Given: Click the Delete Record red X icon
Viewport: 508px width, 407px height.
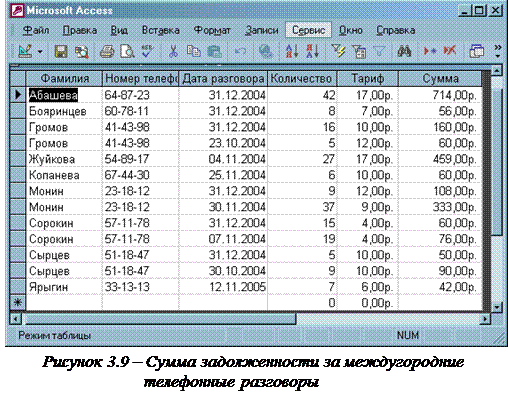Looking at the screenshot, I should pyautogui.click(x=450, y=51).
